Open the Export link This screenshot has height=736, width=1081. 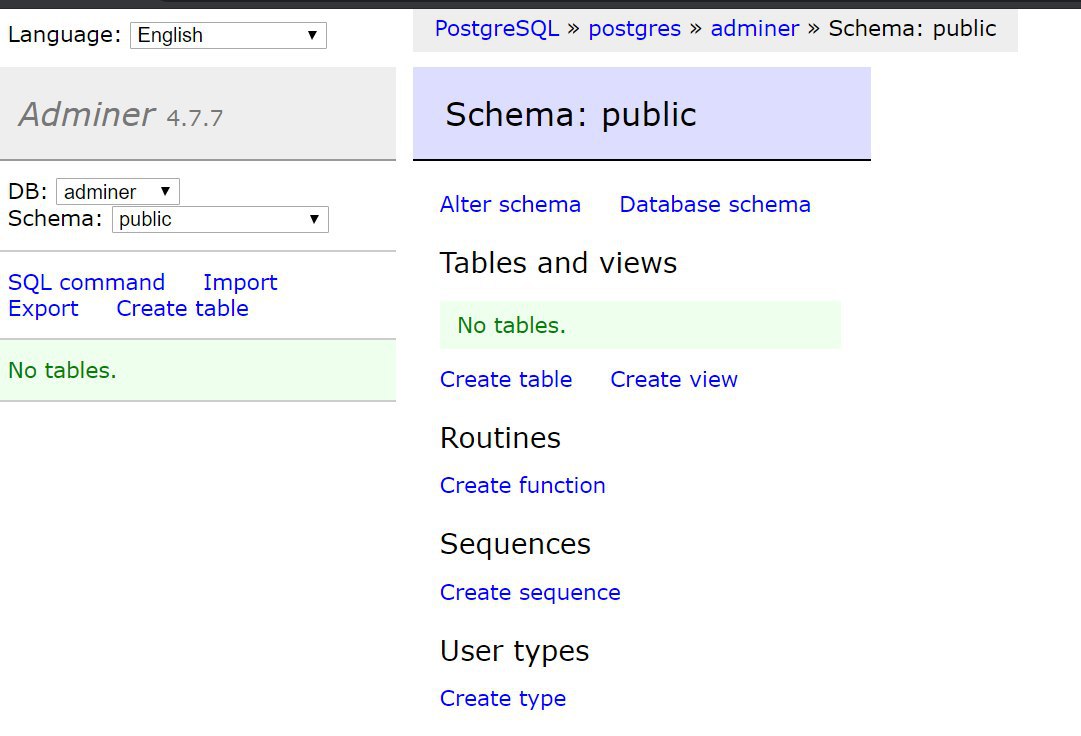(43, 308)
